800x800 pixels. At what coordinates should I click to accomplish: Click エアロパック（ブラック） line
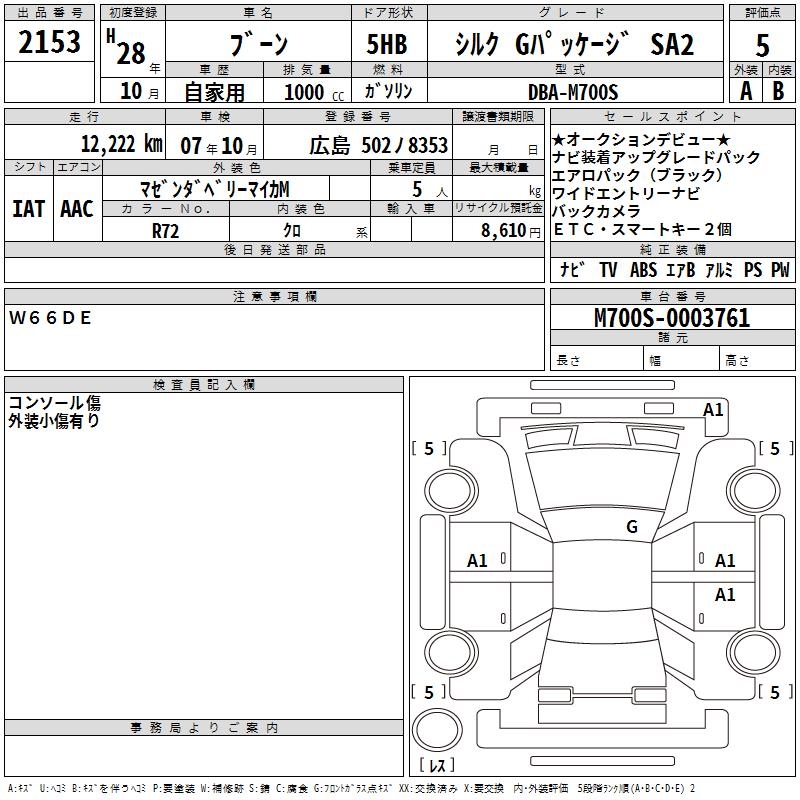[x=638, y=175]
